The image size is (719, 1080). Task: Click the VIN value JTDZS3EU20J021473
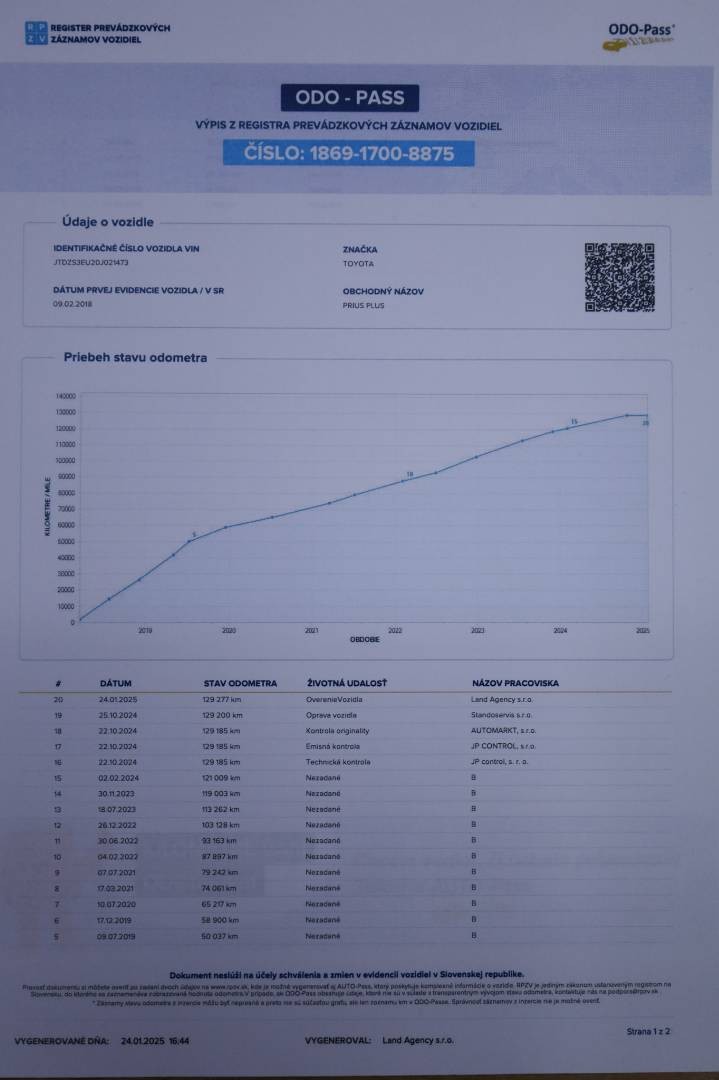tap(91, 262)
